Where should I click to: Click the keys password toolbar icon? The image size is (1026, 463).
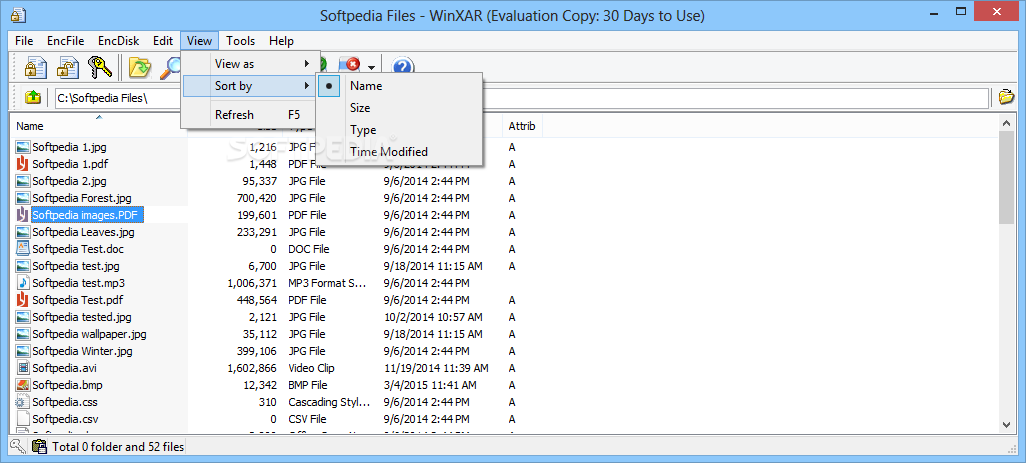(101, 67)
